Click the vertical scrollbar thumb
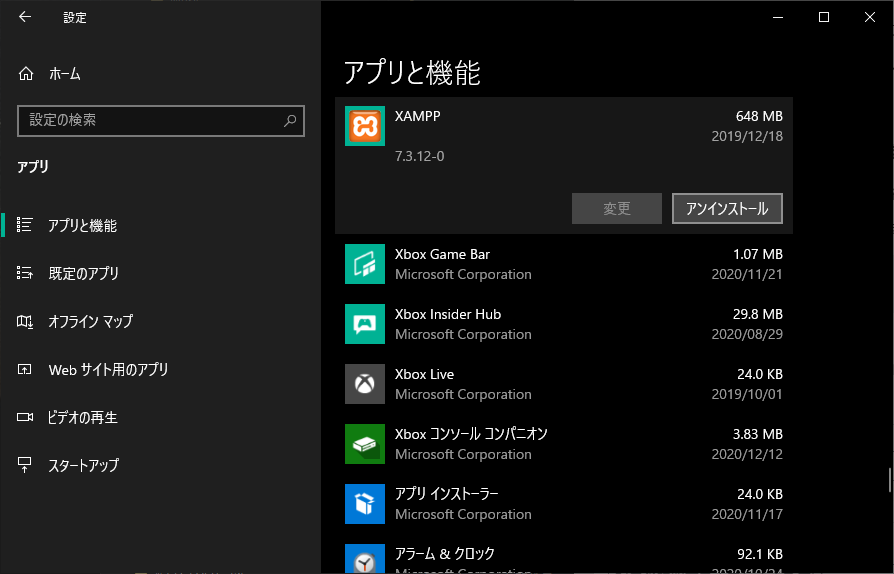 [x=889, y=480]
